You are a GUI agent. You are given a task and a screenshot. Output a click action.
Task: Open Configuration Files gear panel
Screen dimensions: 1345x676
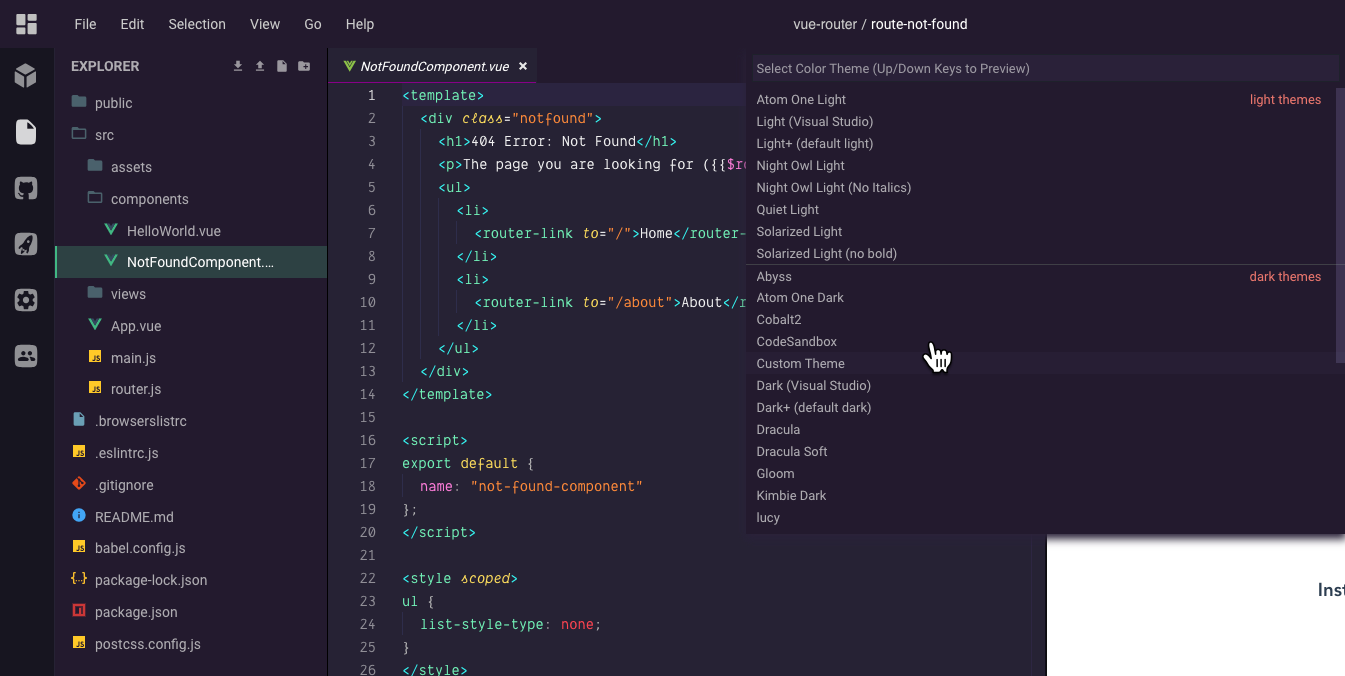pyautogui.click(x=26, y=299)
